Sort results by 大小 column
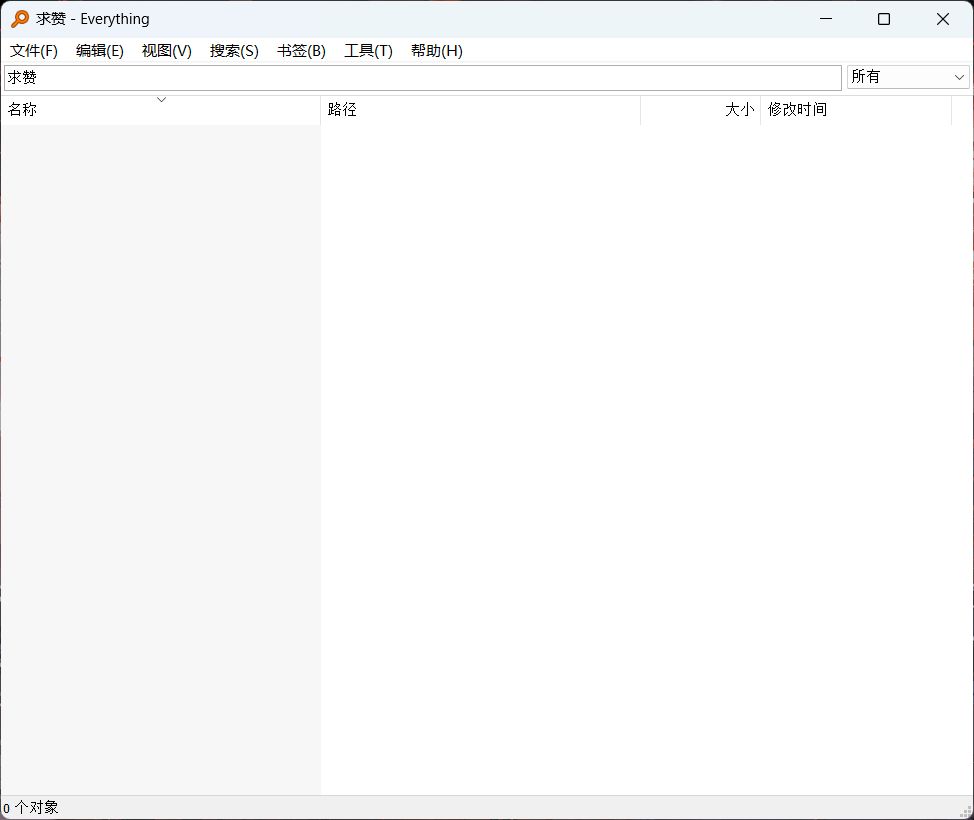The height and width of the screenshot is (820, 974). [700, 110]
